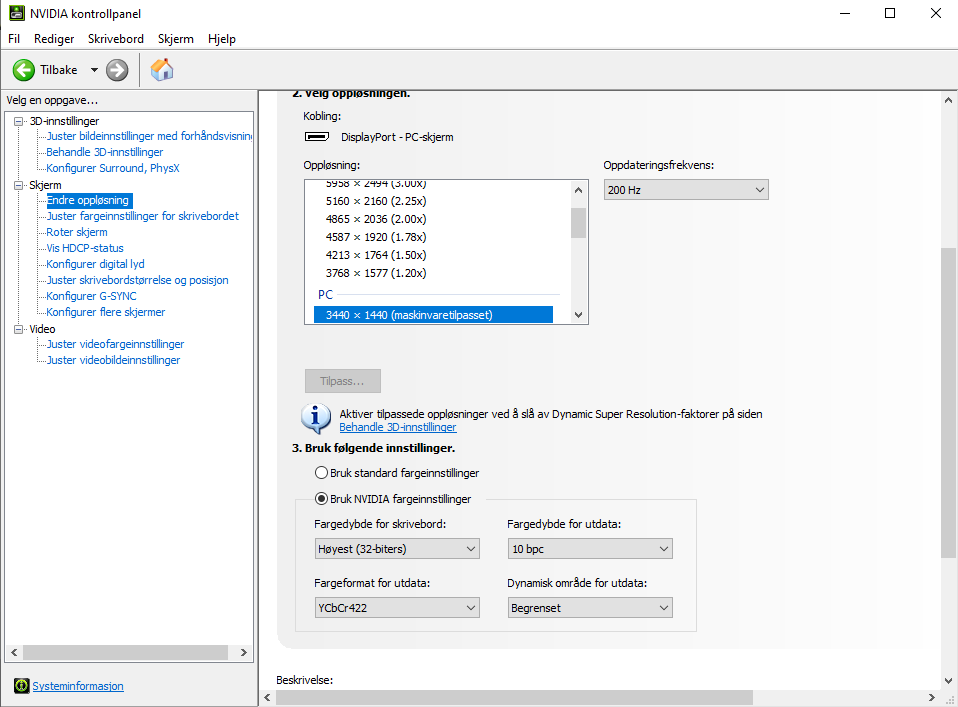Click task tree horizontal scroll left arrow

(14, 652)
